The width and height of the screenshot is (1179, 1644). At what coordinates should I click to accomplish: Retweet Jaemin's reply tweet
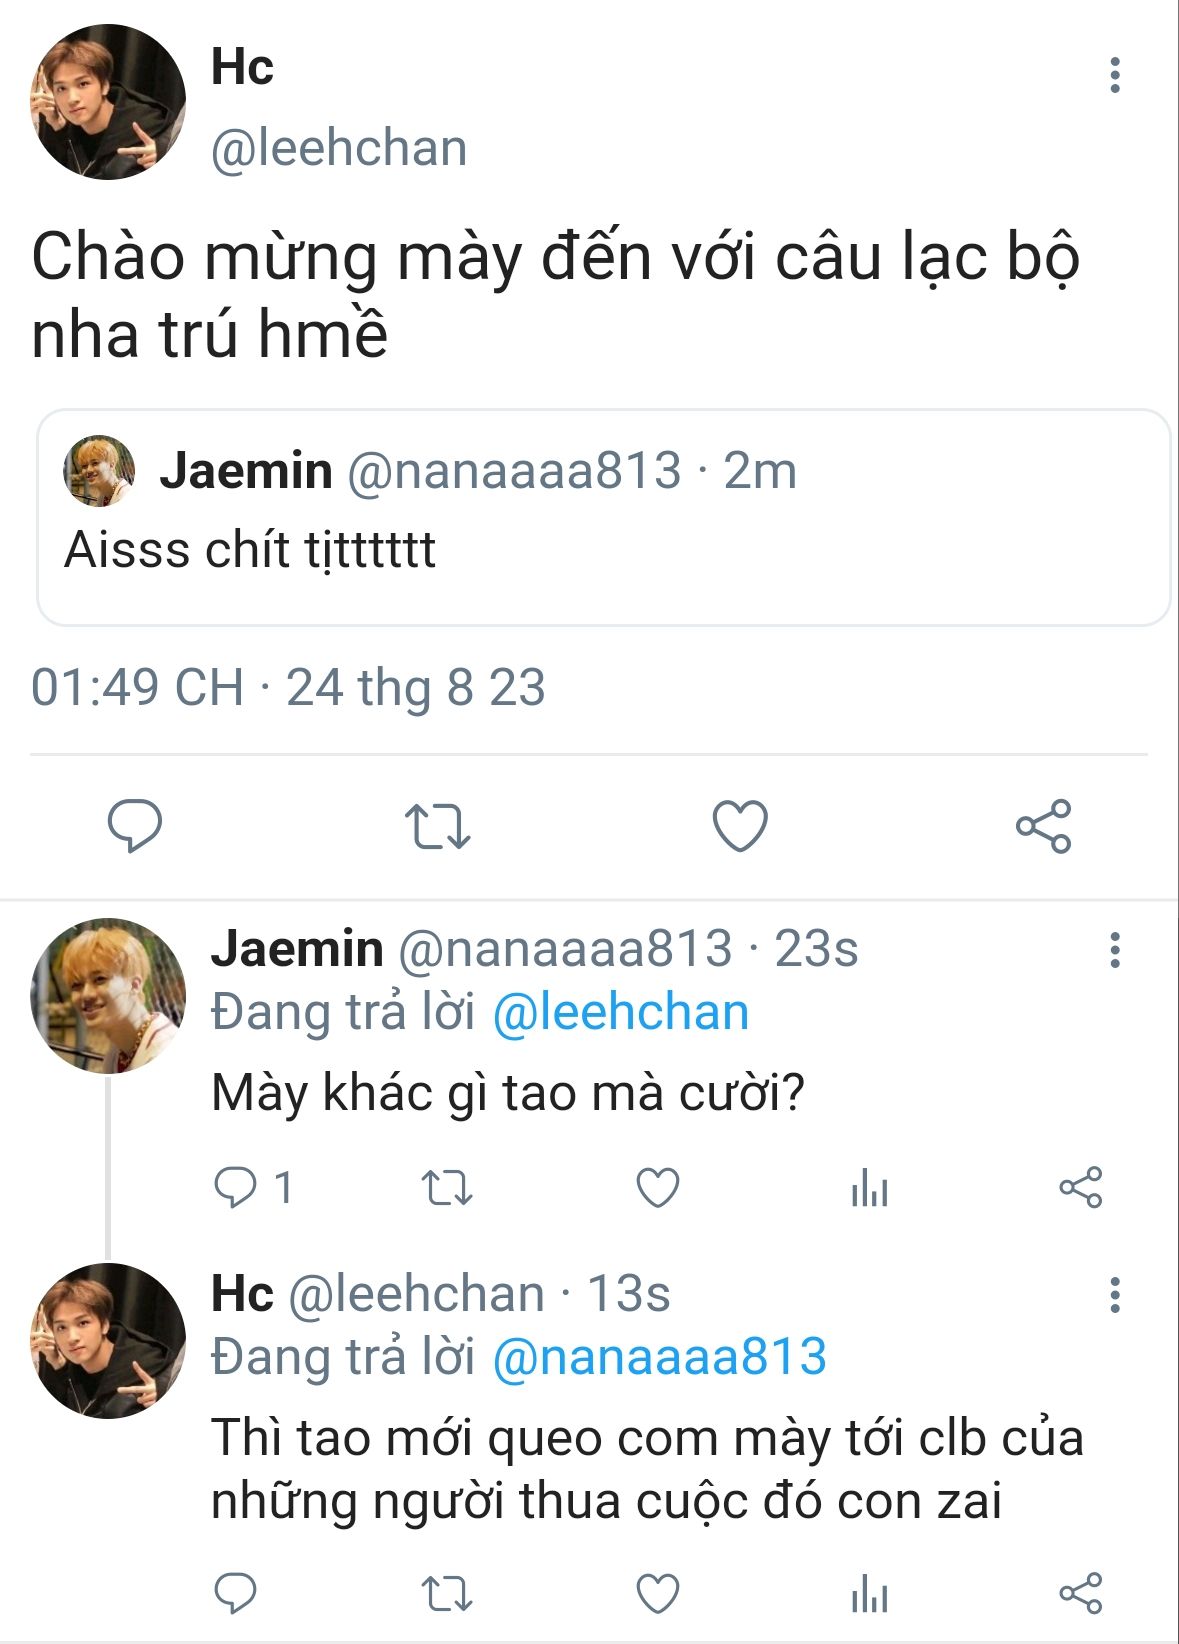446,1188
